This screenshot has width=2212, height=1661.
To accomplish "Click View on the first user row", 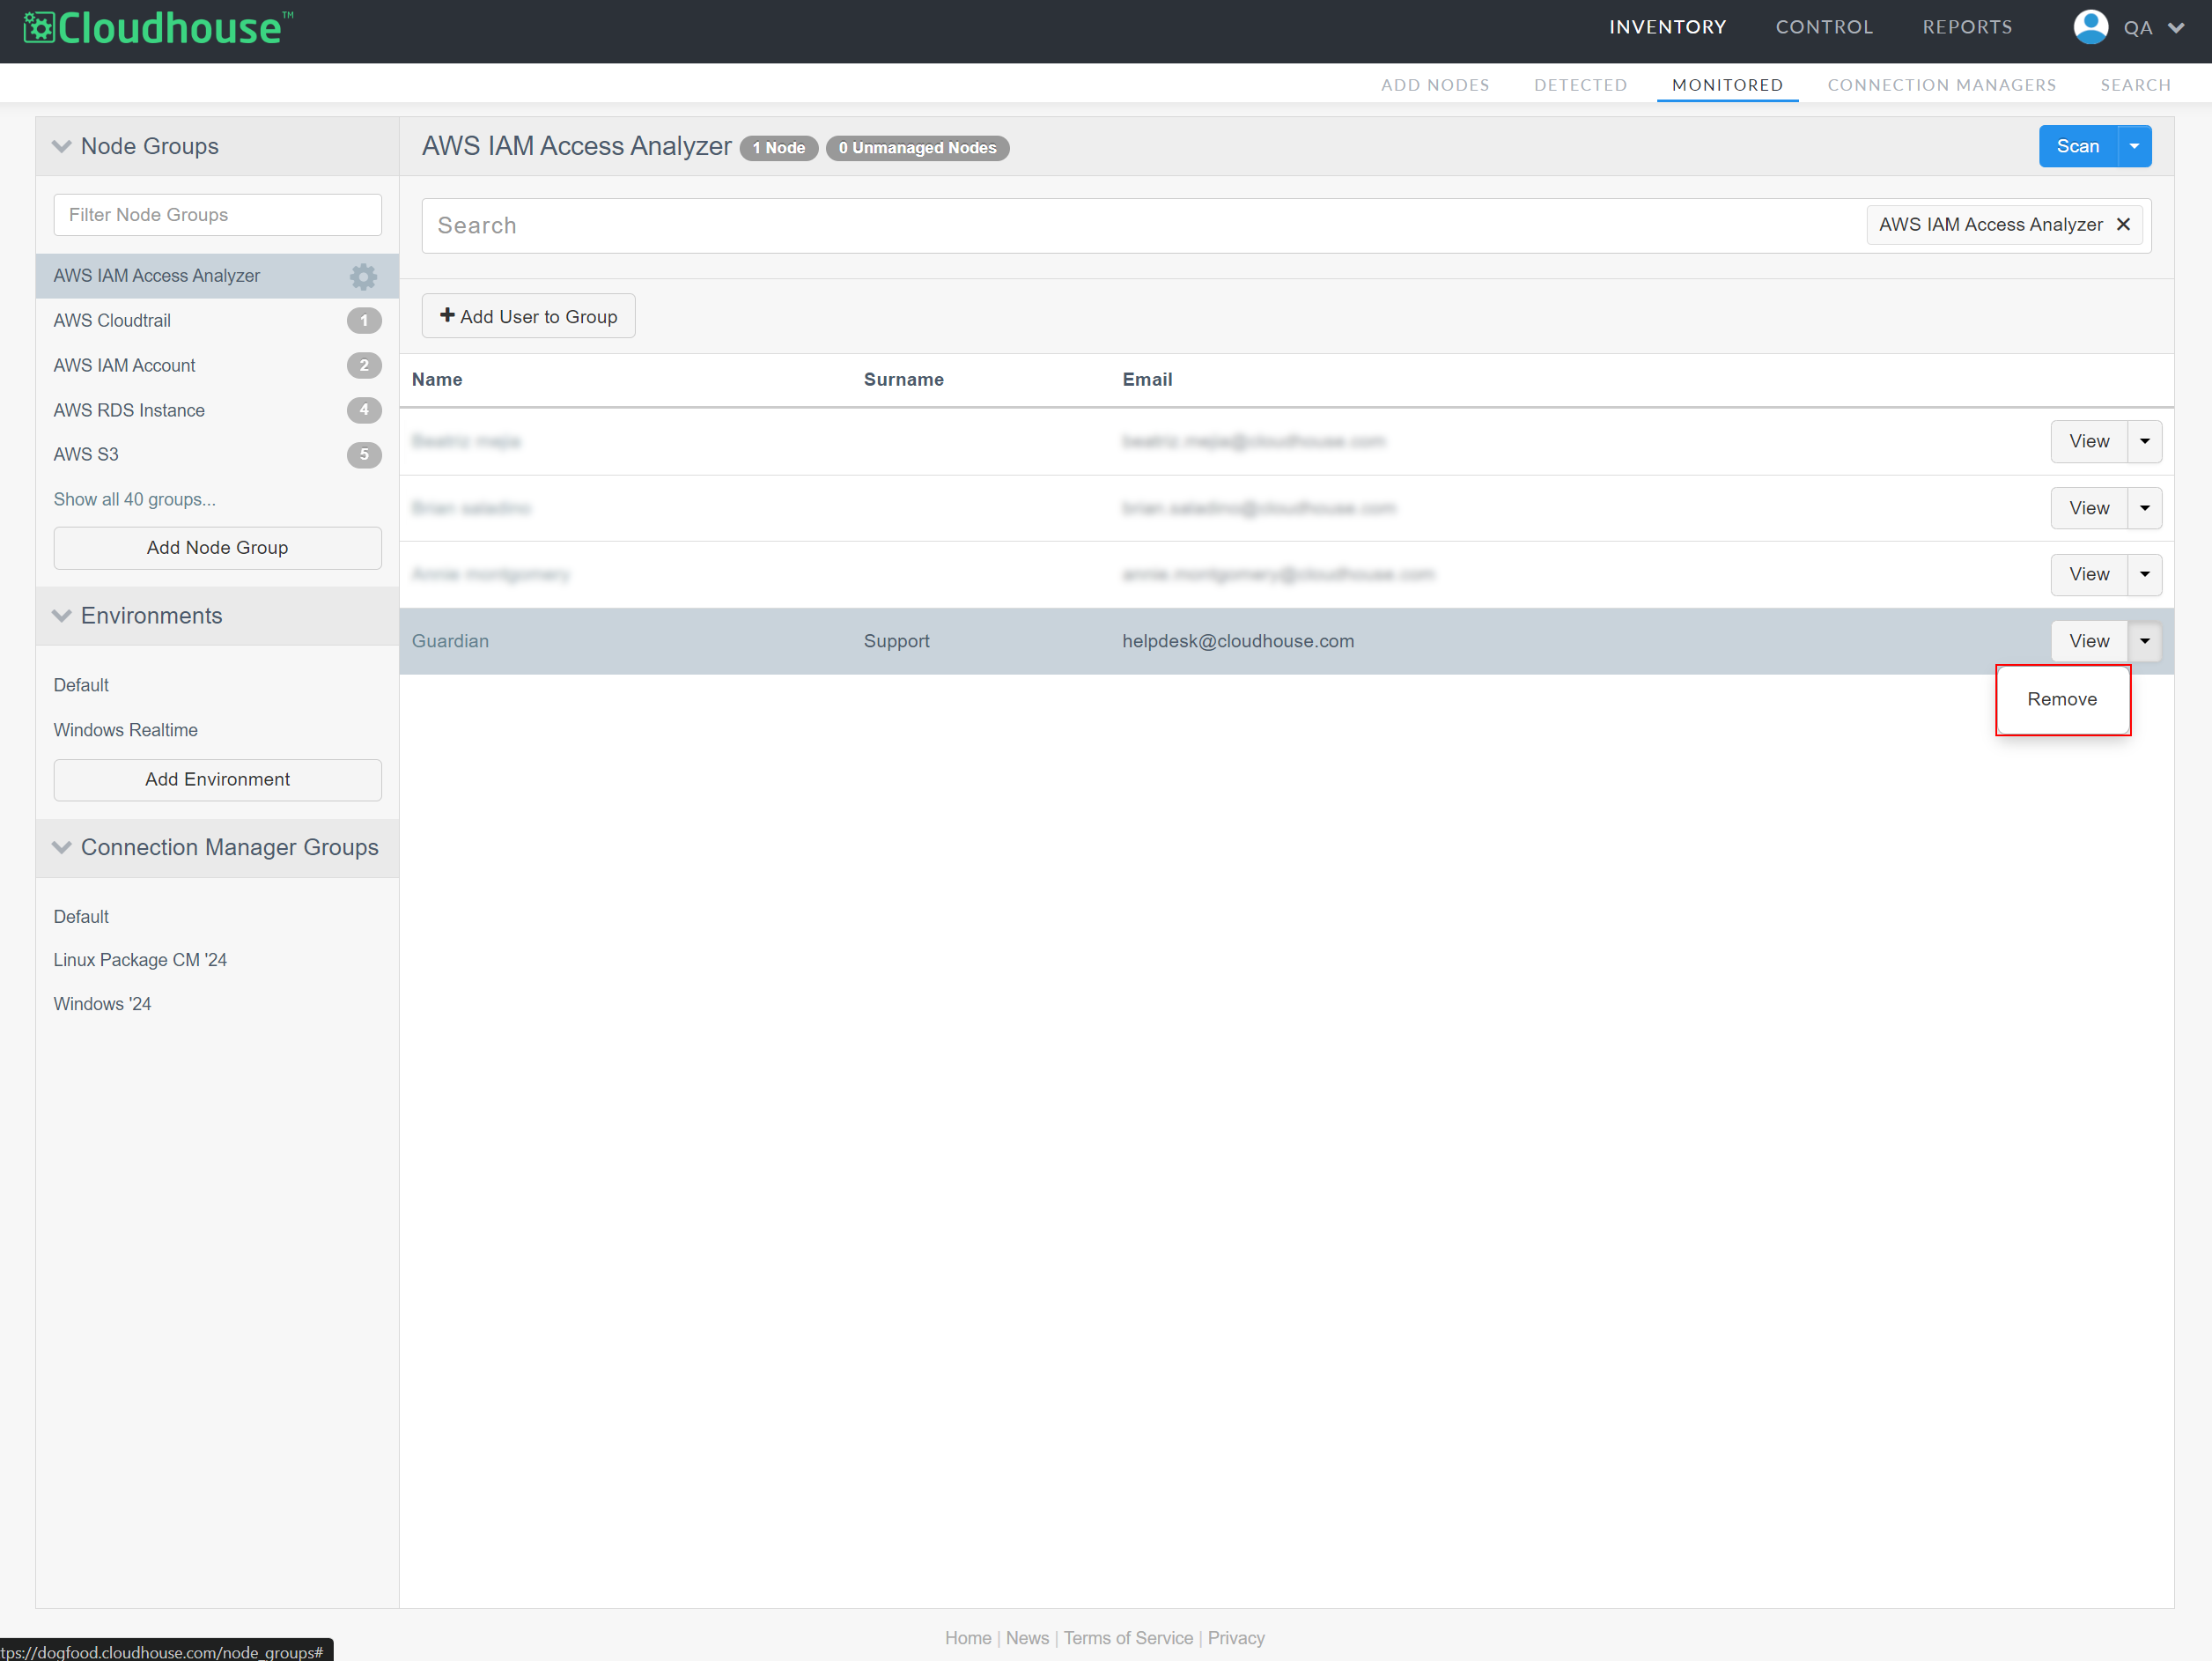I will pyautogui.click(x=2088, y=442).
